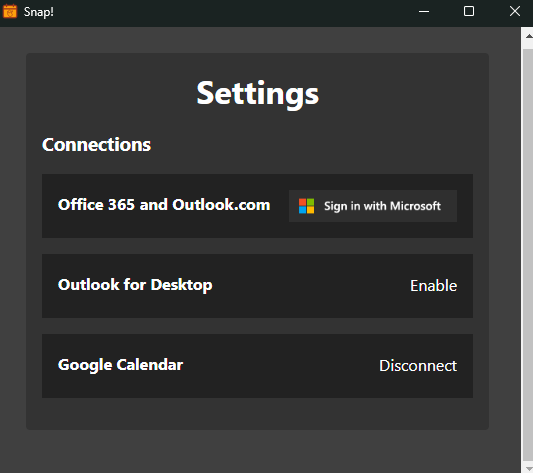533x473 pixels.
Task: Disconnect Google Calendar
Action: pyautogui.click(x=418, y=366)
